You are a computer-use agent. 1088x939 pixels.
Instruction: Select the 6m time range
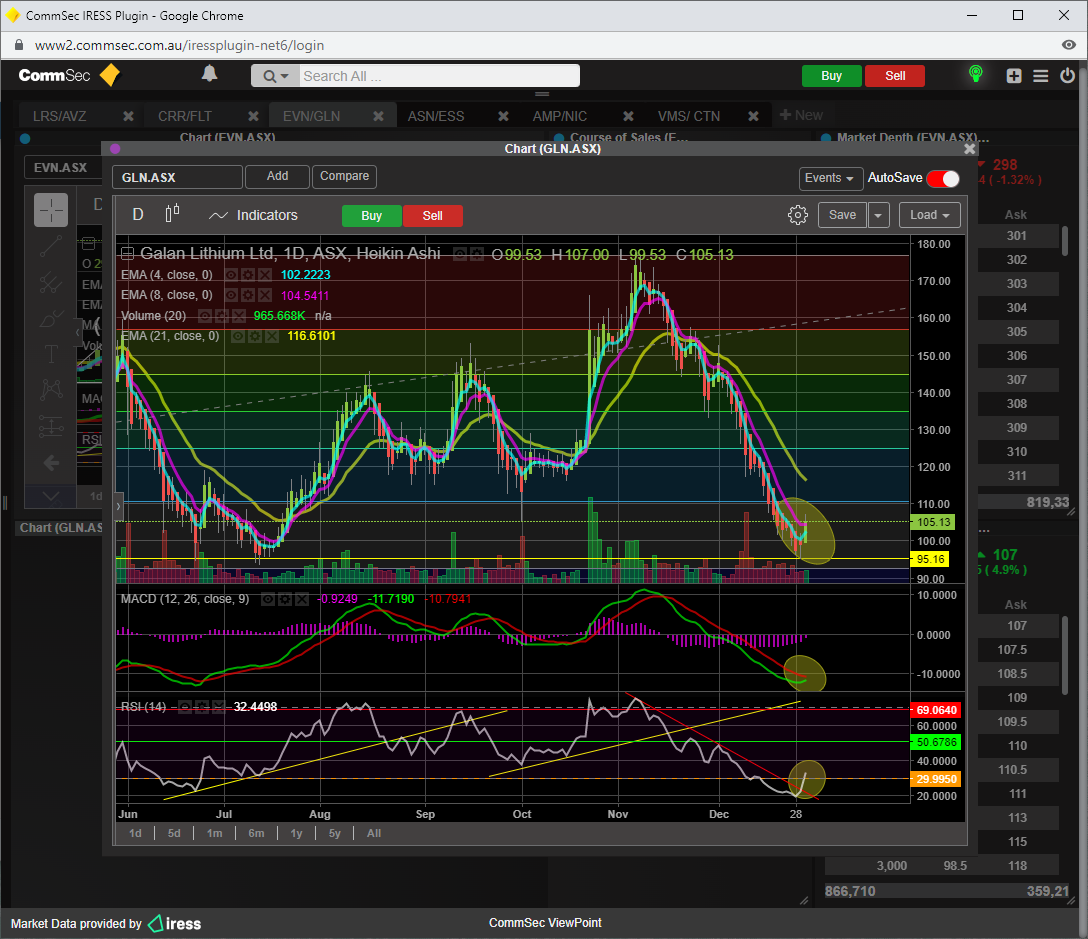256,834
